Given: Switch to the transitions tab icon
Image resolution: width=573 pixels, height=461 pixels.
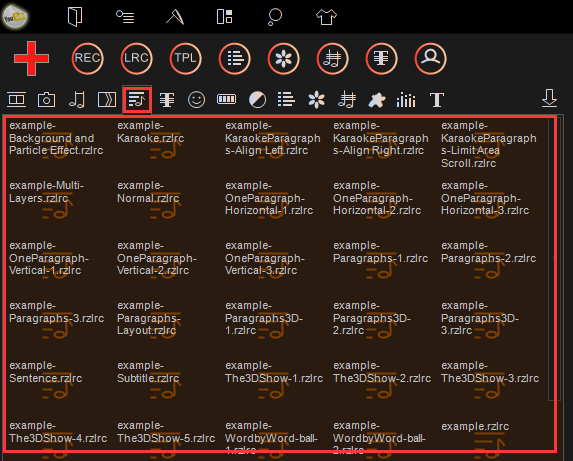Looking at the screenshot, I should [x=107, y=99].
